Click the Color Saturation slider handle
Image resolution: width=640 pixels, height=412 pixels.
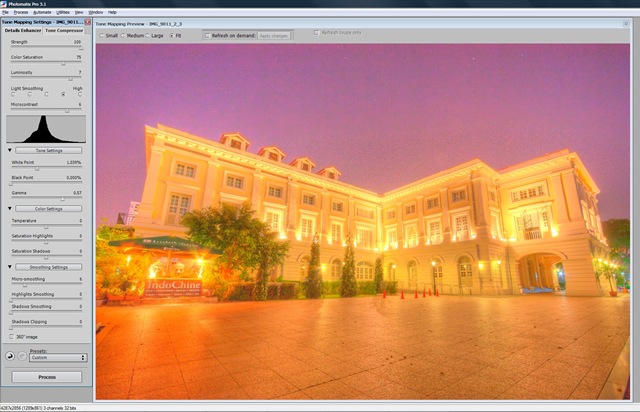pyautogui.click(x=63, y=63)
